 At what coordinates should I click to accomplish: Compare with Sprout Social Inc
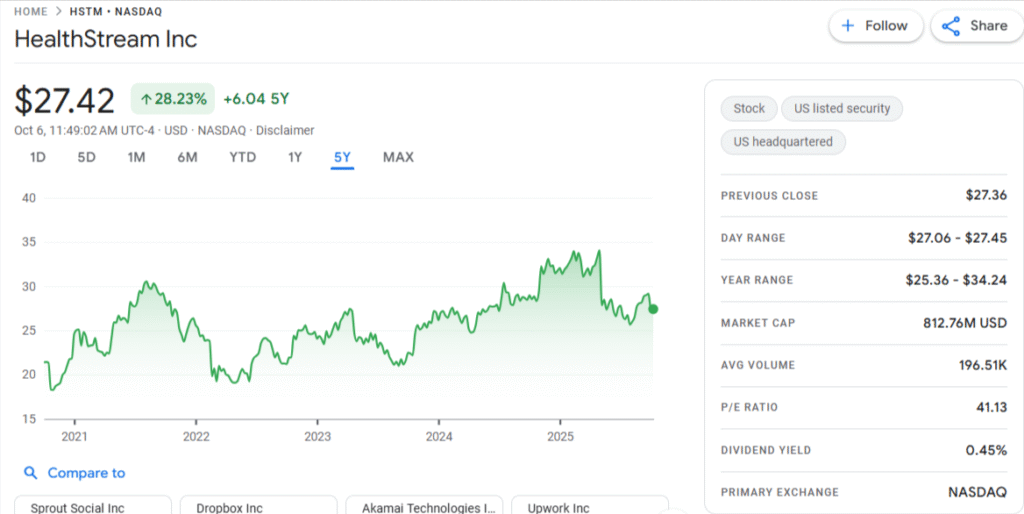[92, 507]
